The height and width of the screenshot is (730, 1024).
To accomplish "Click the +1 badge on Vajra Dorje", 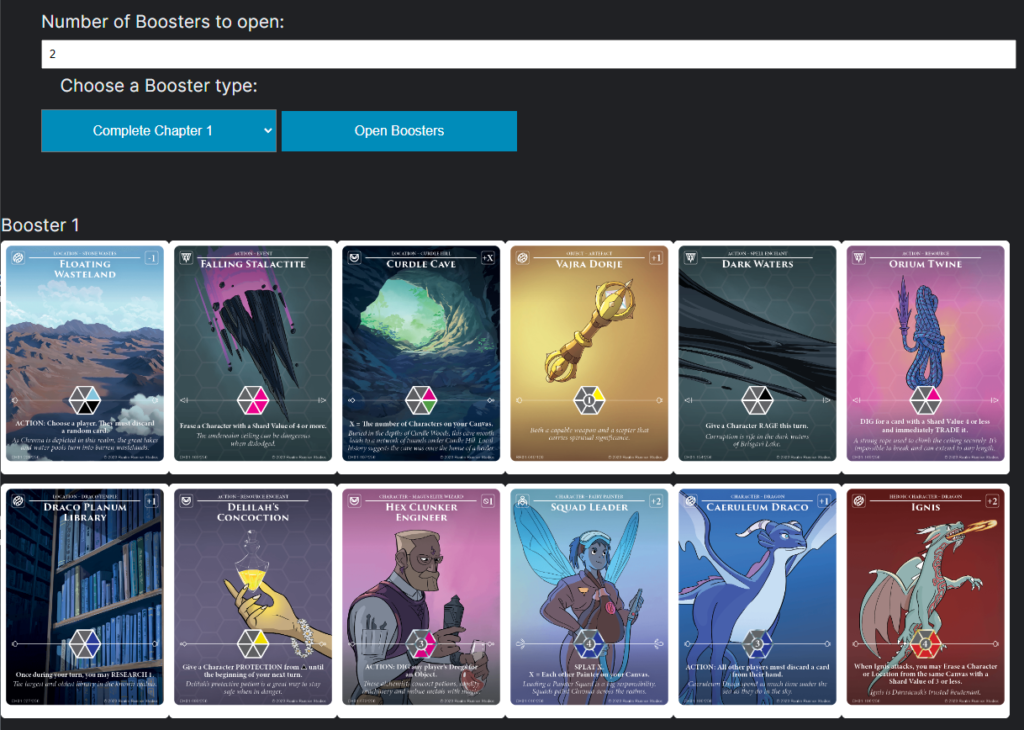I will (656, 258).
